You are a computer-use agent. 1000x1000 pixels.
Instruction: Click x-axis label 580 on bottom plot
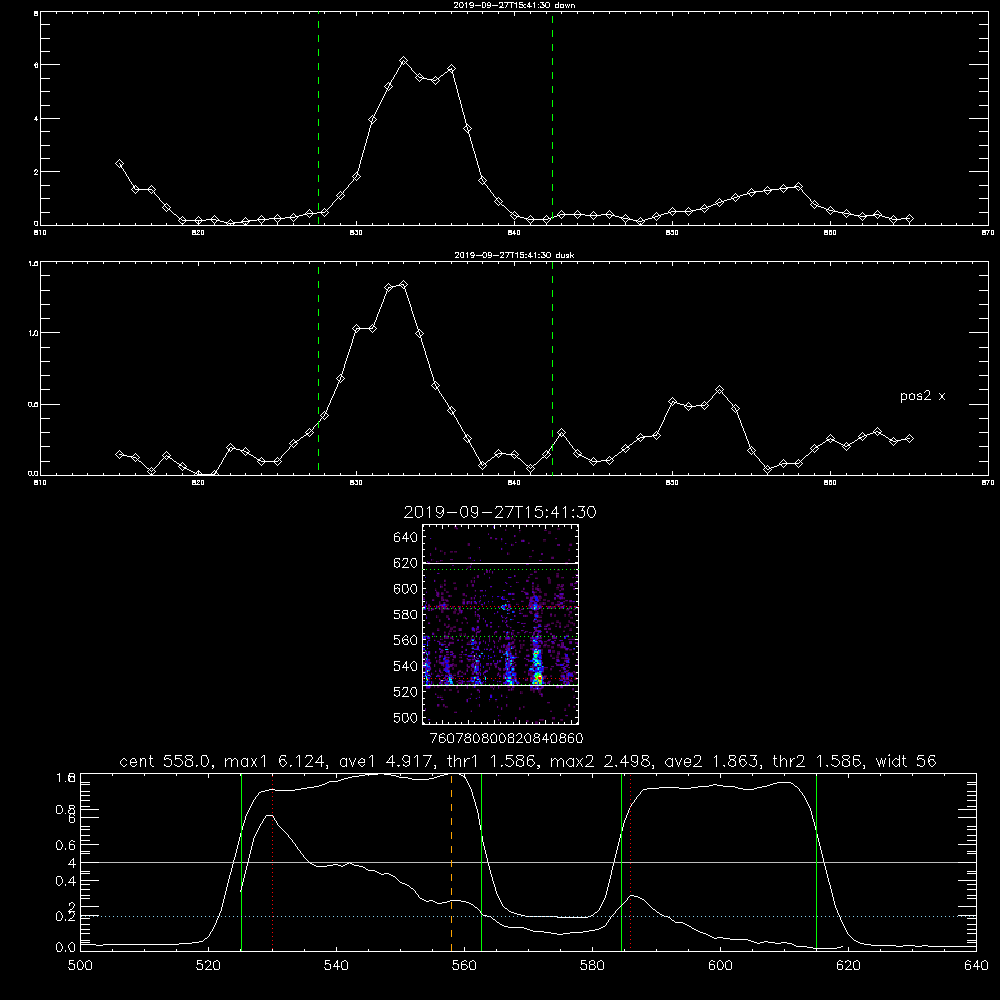[x=592, y=966]
